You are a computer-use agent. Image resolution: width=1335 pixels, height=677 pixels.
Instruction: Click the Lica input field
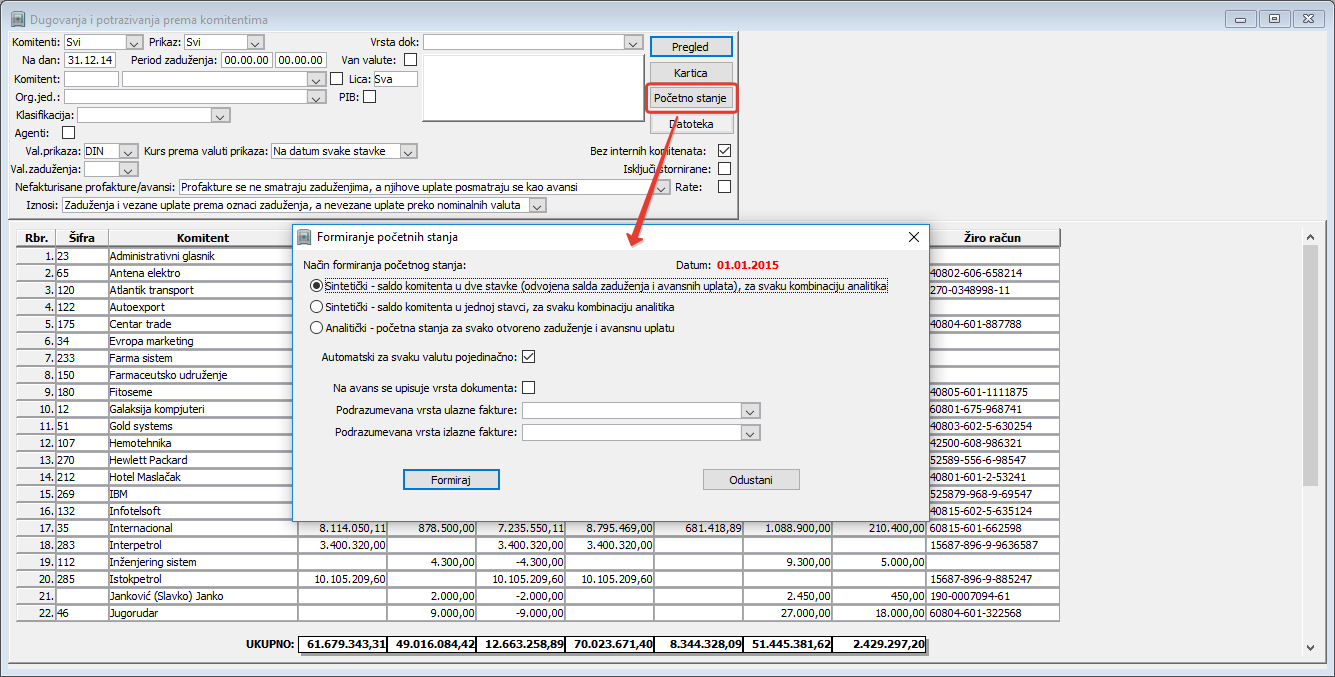(395, 79)
